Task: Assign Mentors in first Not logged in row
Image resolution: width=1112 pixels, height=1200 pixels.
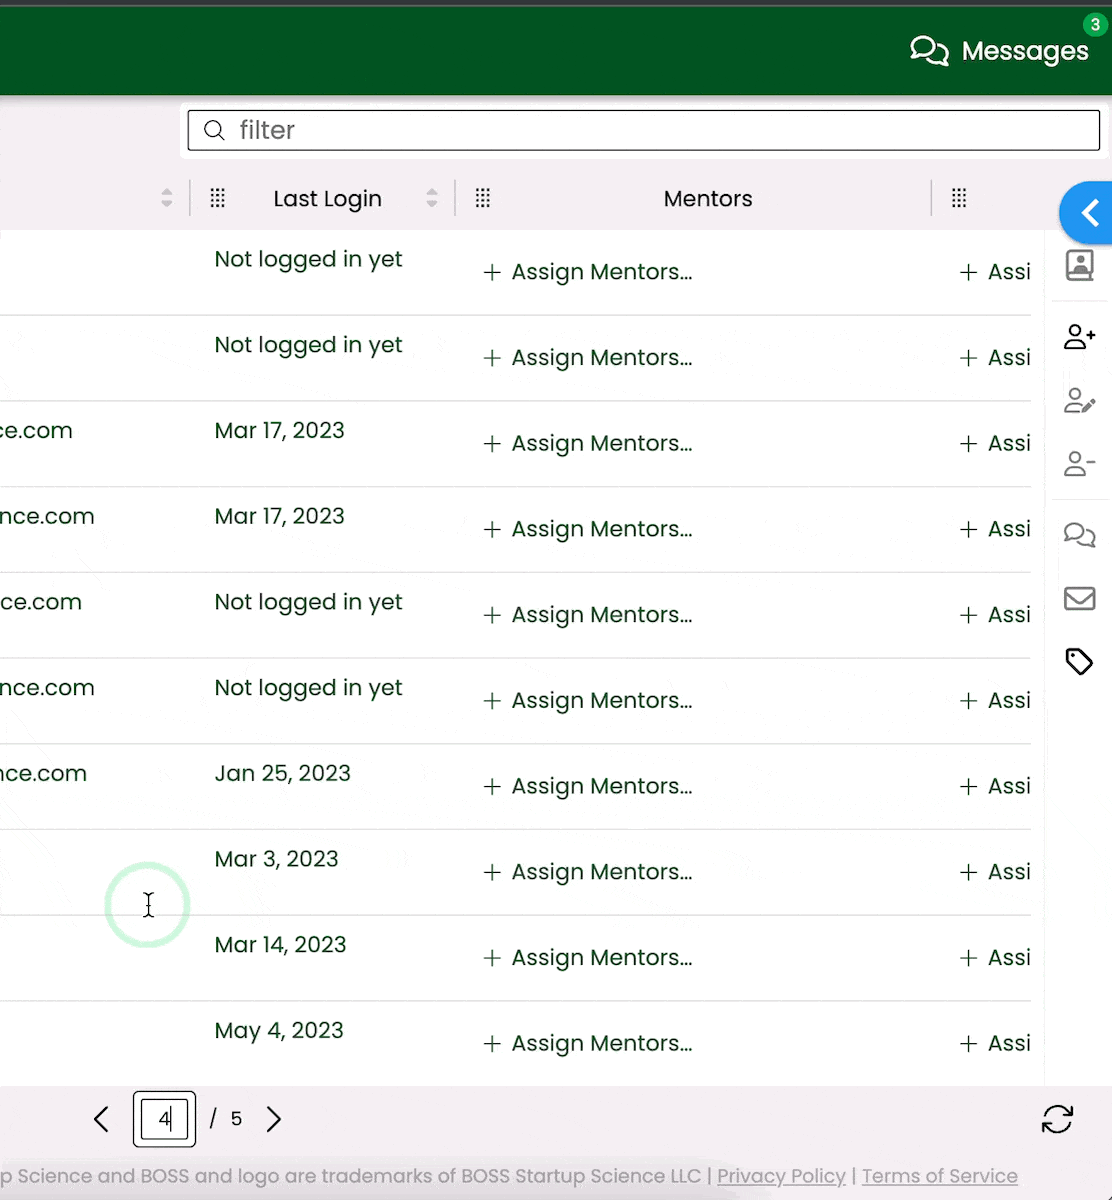Action: pyautogui.click(x=588, y=272)
